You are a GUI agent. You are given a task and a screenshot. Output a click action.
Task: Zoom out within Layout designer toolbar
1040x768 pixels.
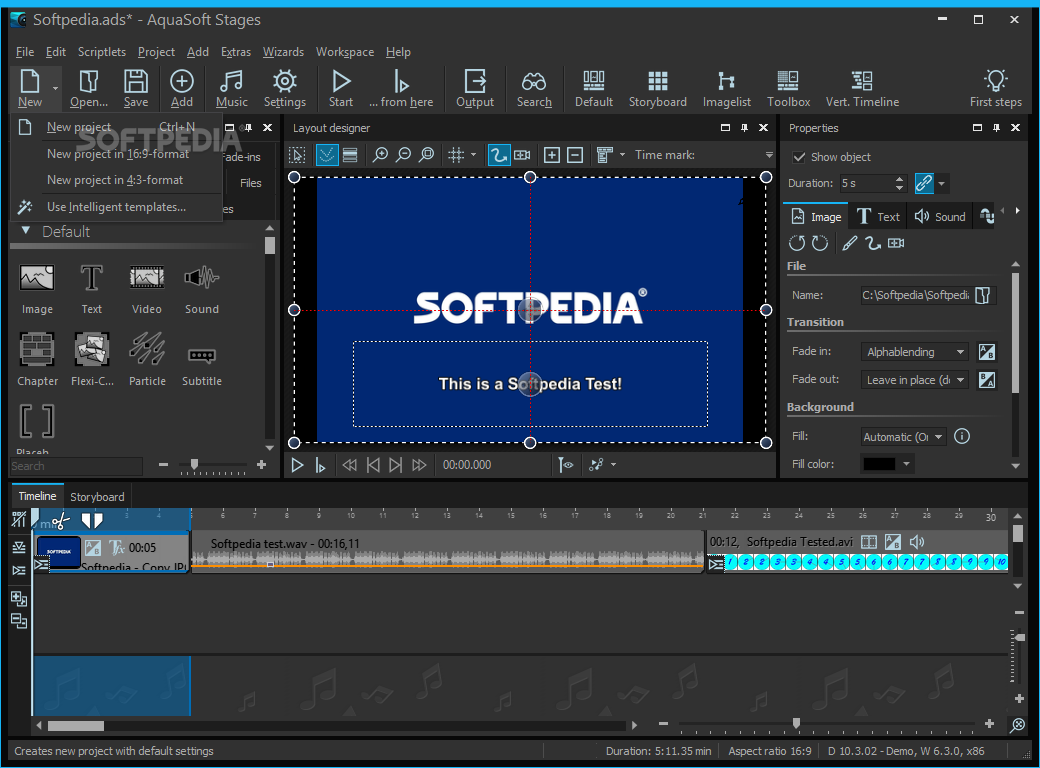(403, 155)
